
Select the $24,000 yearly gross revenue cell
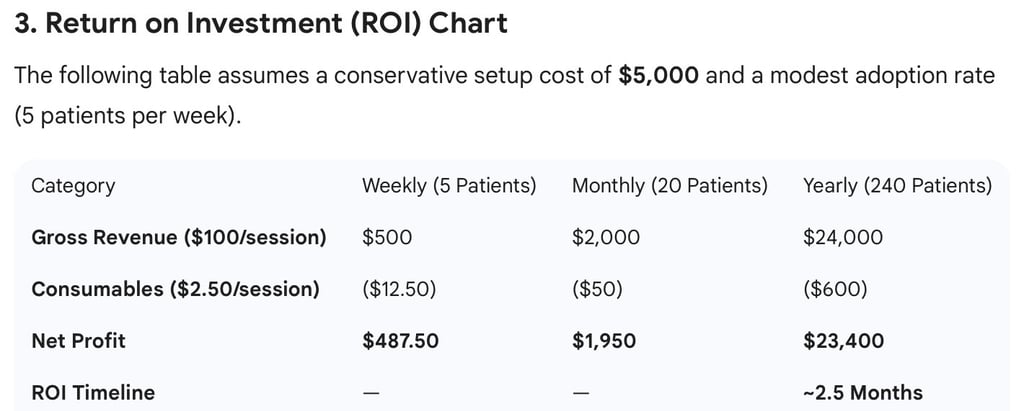coord(843,238)
